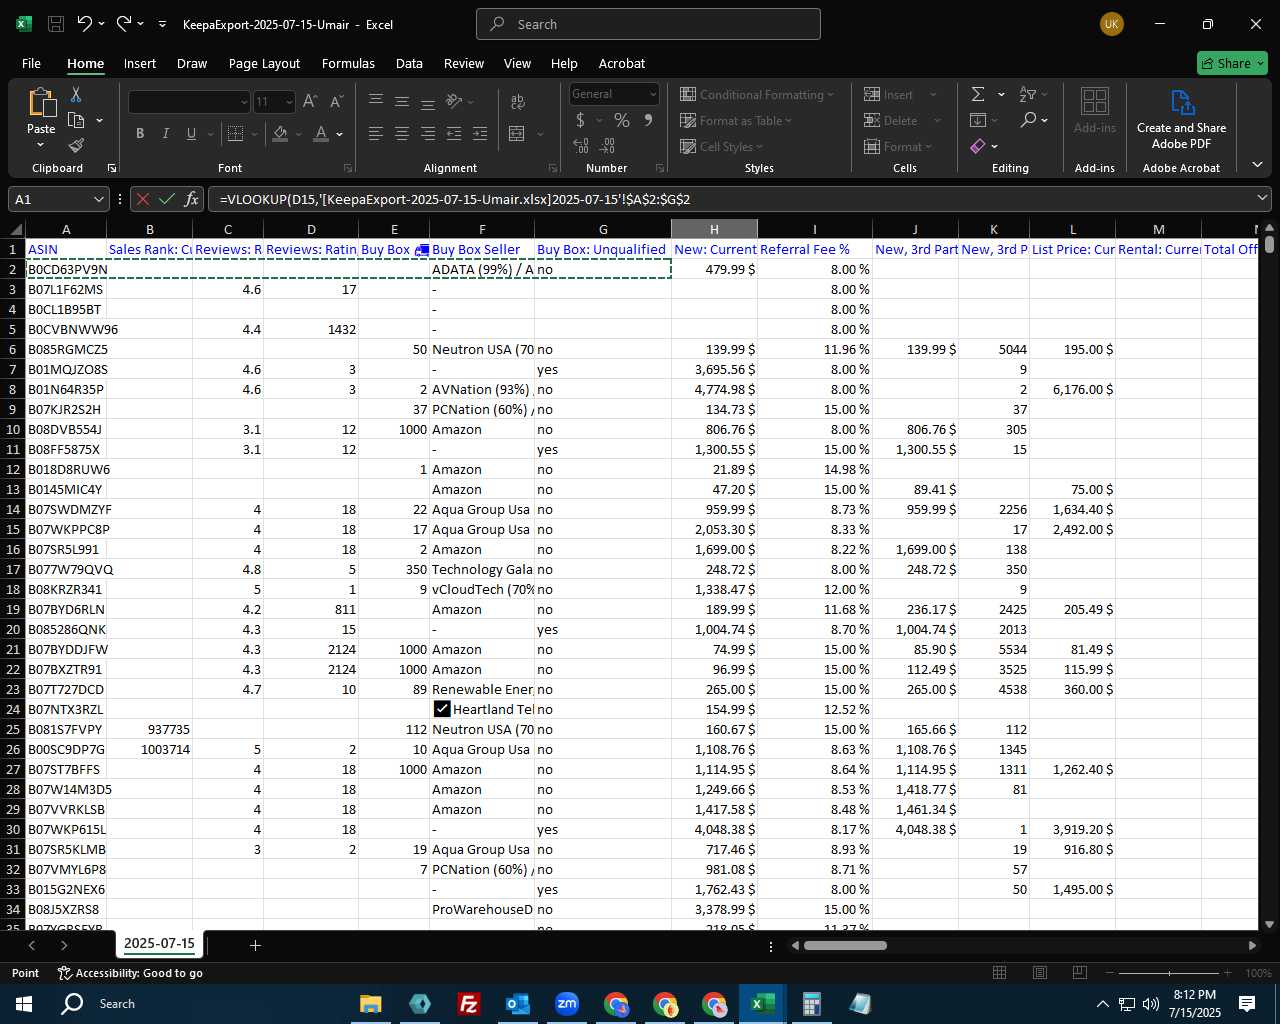This screenshot has height=1024, width=1280.
Task: Open Clipboard group dialog launcher
Action: (x=112, y=168)
